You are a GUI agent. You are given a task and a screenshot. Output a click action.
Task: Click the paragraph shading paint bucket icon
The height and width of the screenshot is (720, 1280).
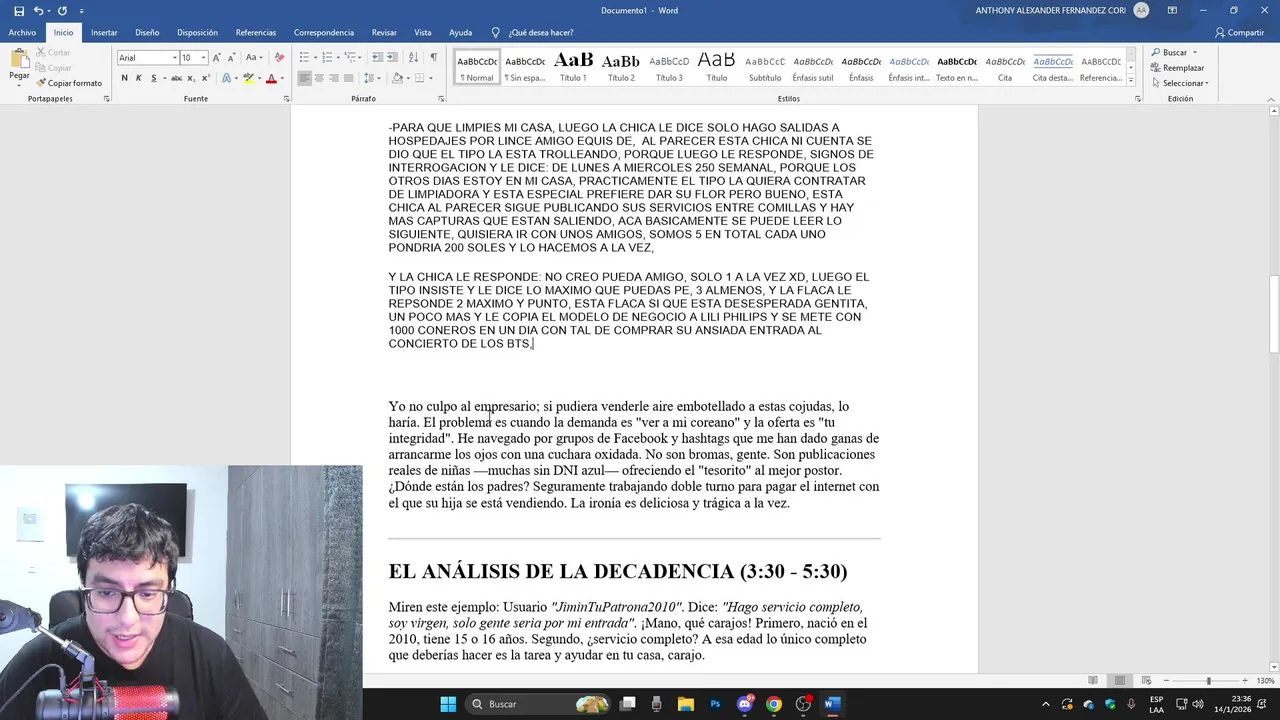pyautogui.click(x=397, y=78)
